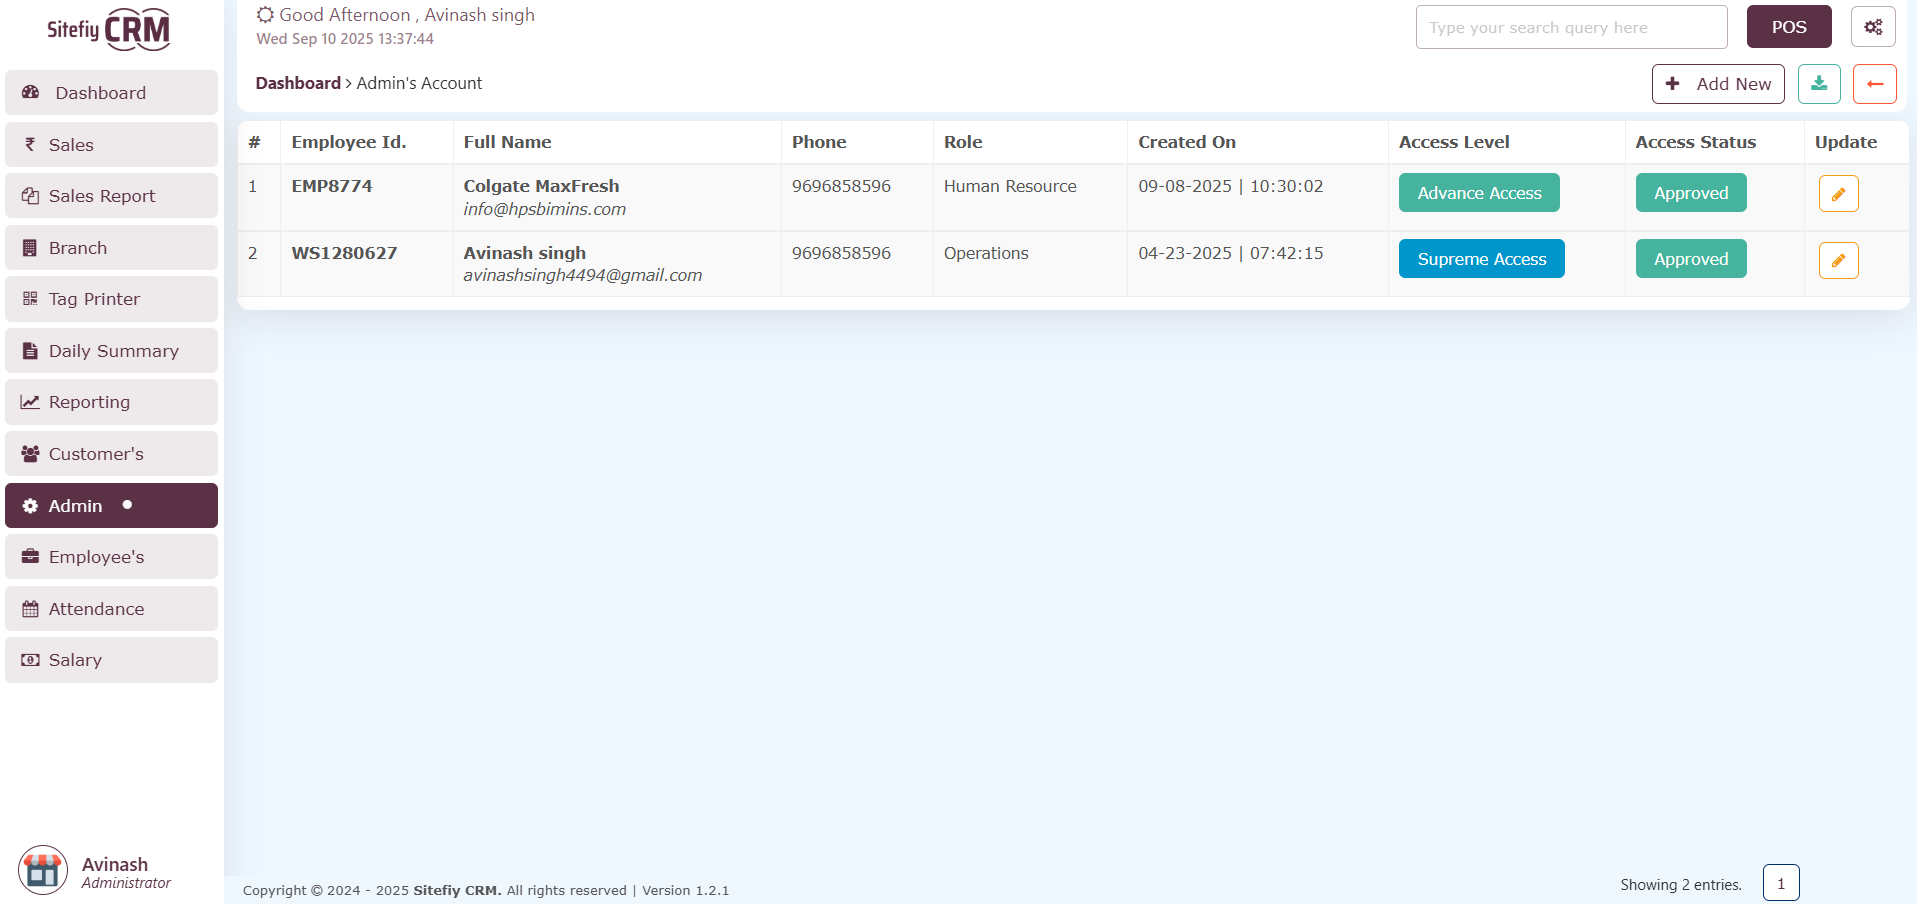Edit EMP8774 using the pencil icon
Viewport: 1917px width, 904px height.
1838,193
